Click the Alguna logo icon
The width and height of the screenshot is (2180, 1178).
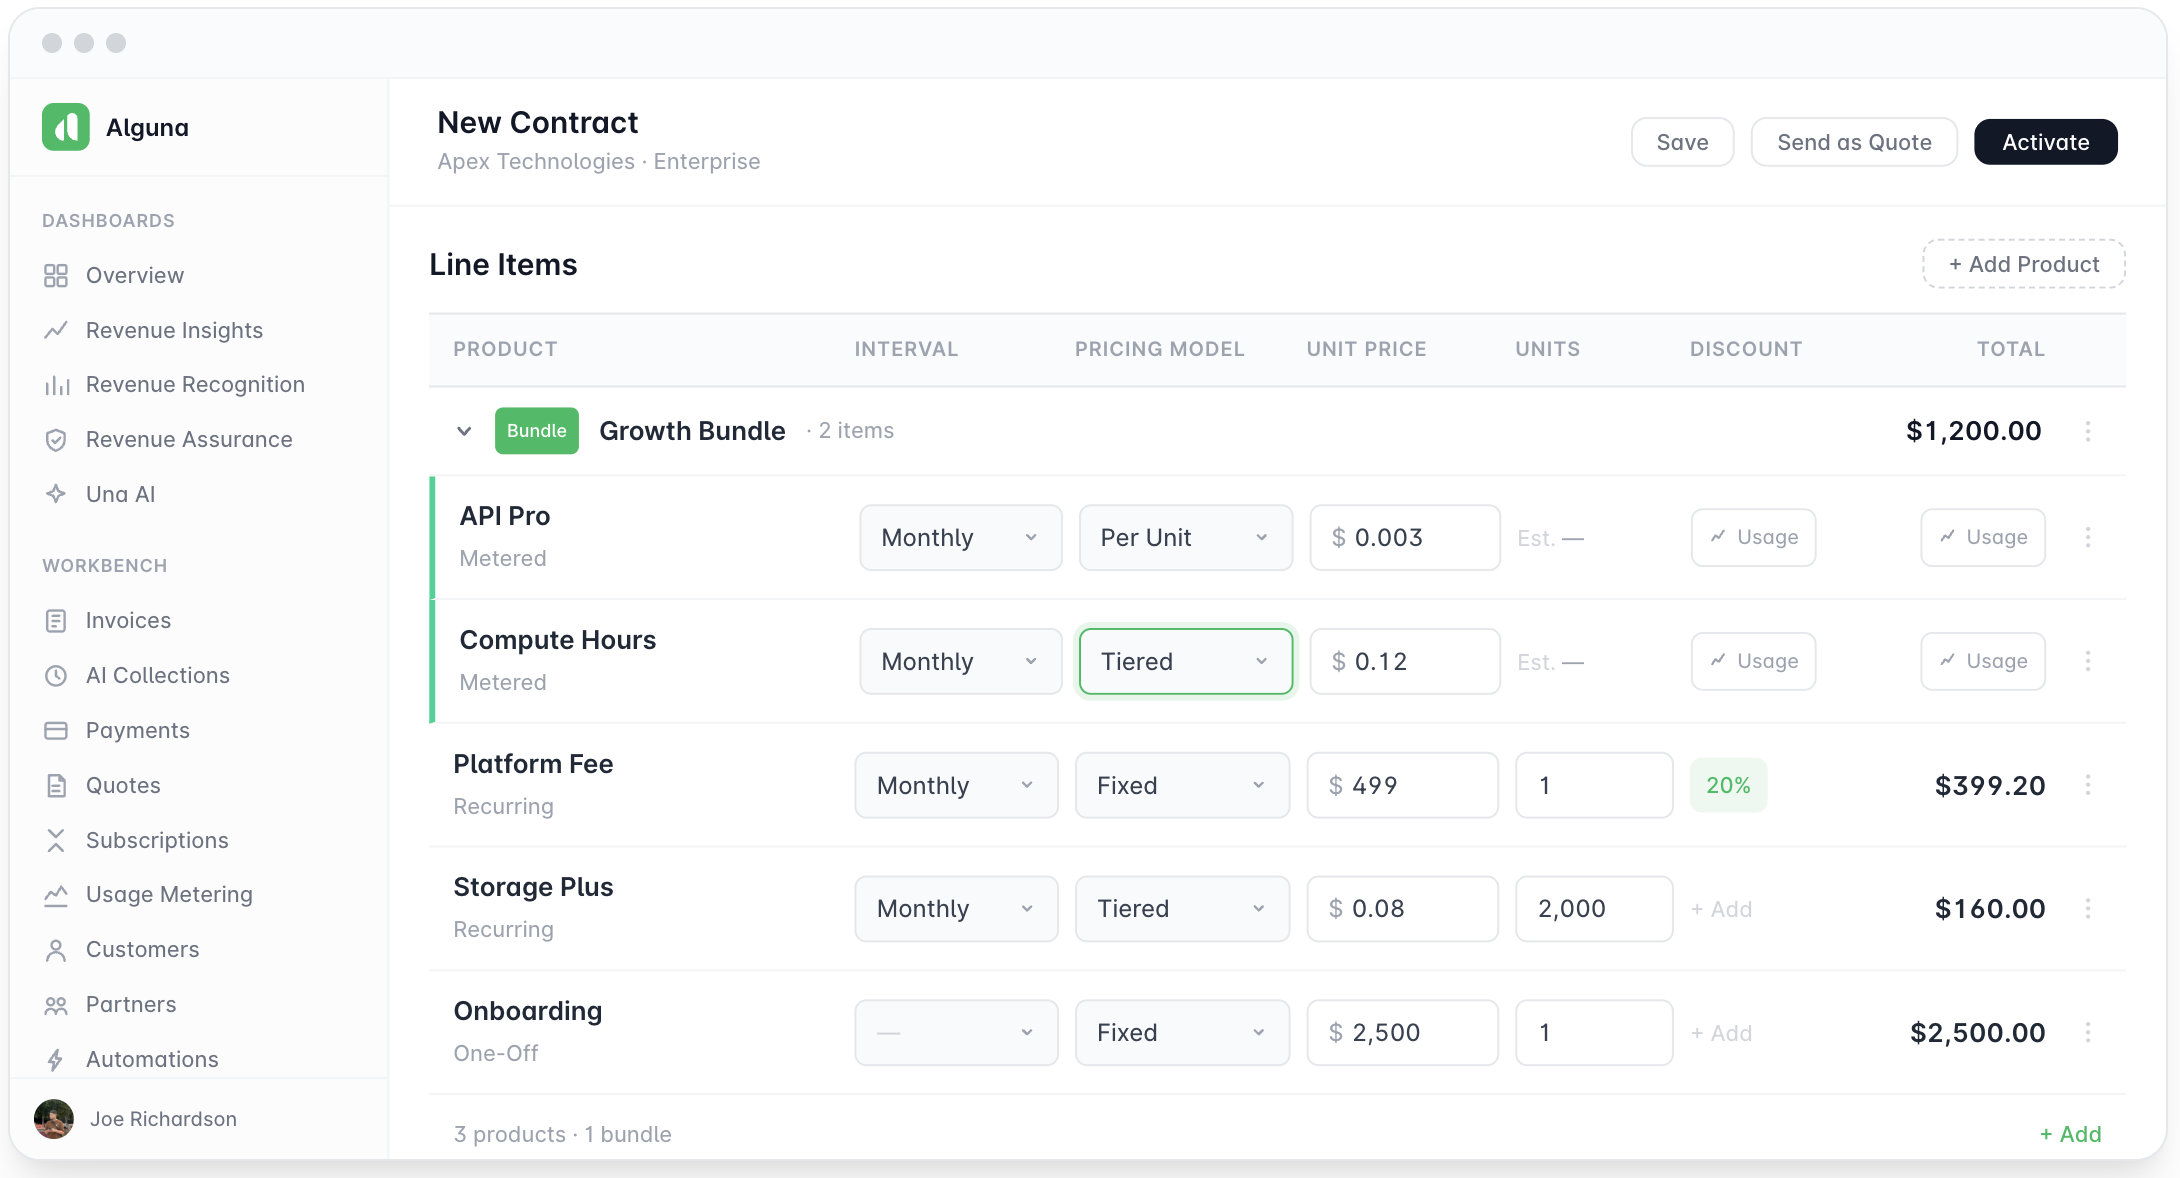(x=66, y=127)
